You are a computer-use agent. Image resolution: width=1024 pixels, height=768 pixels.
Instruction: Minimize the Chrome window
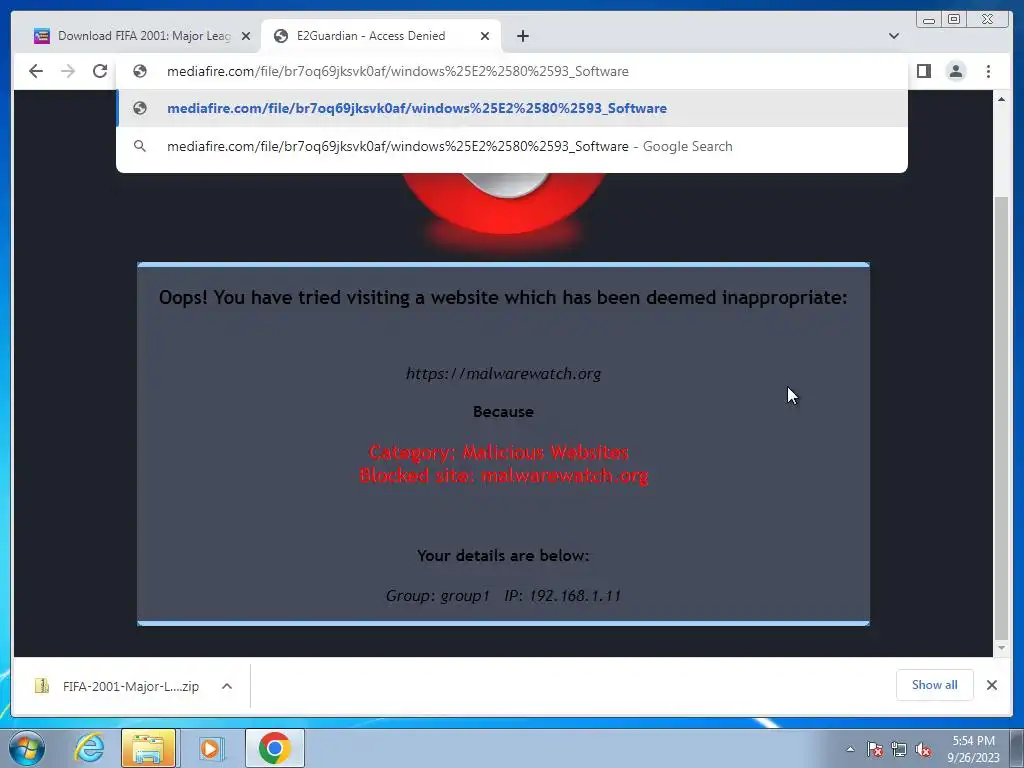pos(929,20)
